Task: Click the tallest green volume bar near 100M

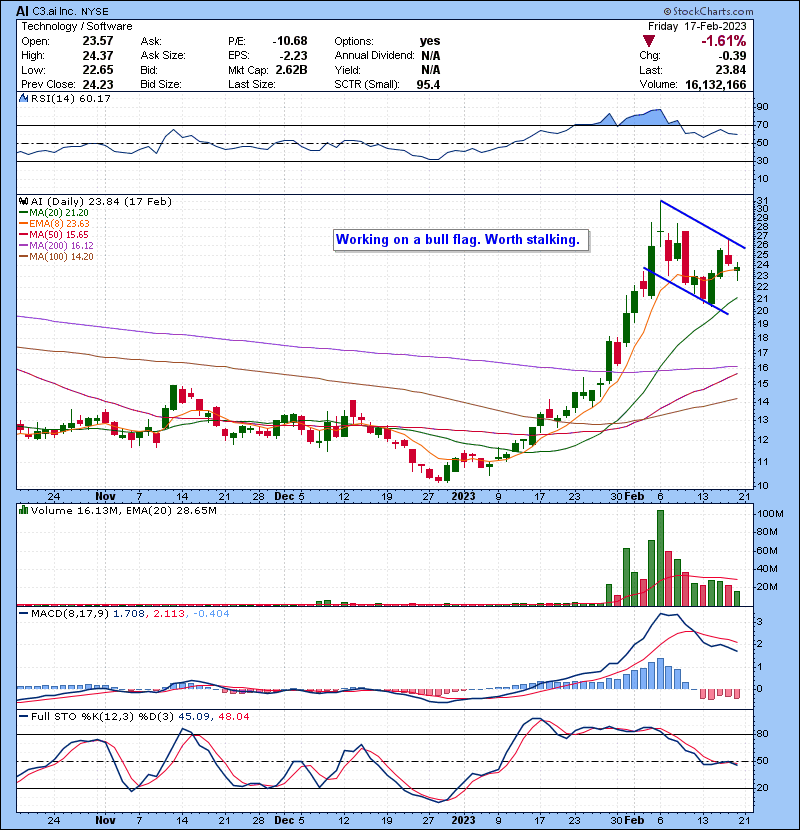Action: tap(660, 558)
